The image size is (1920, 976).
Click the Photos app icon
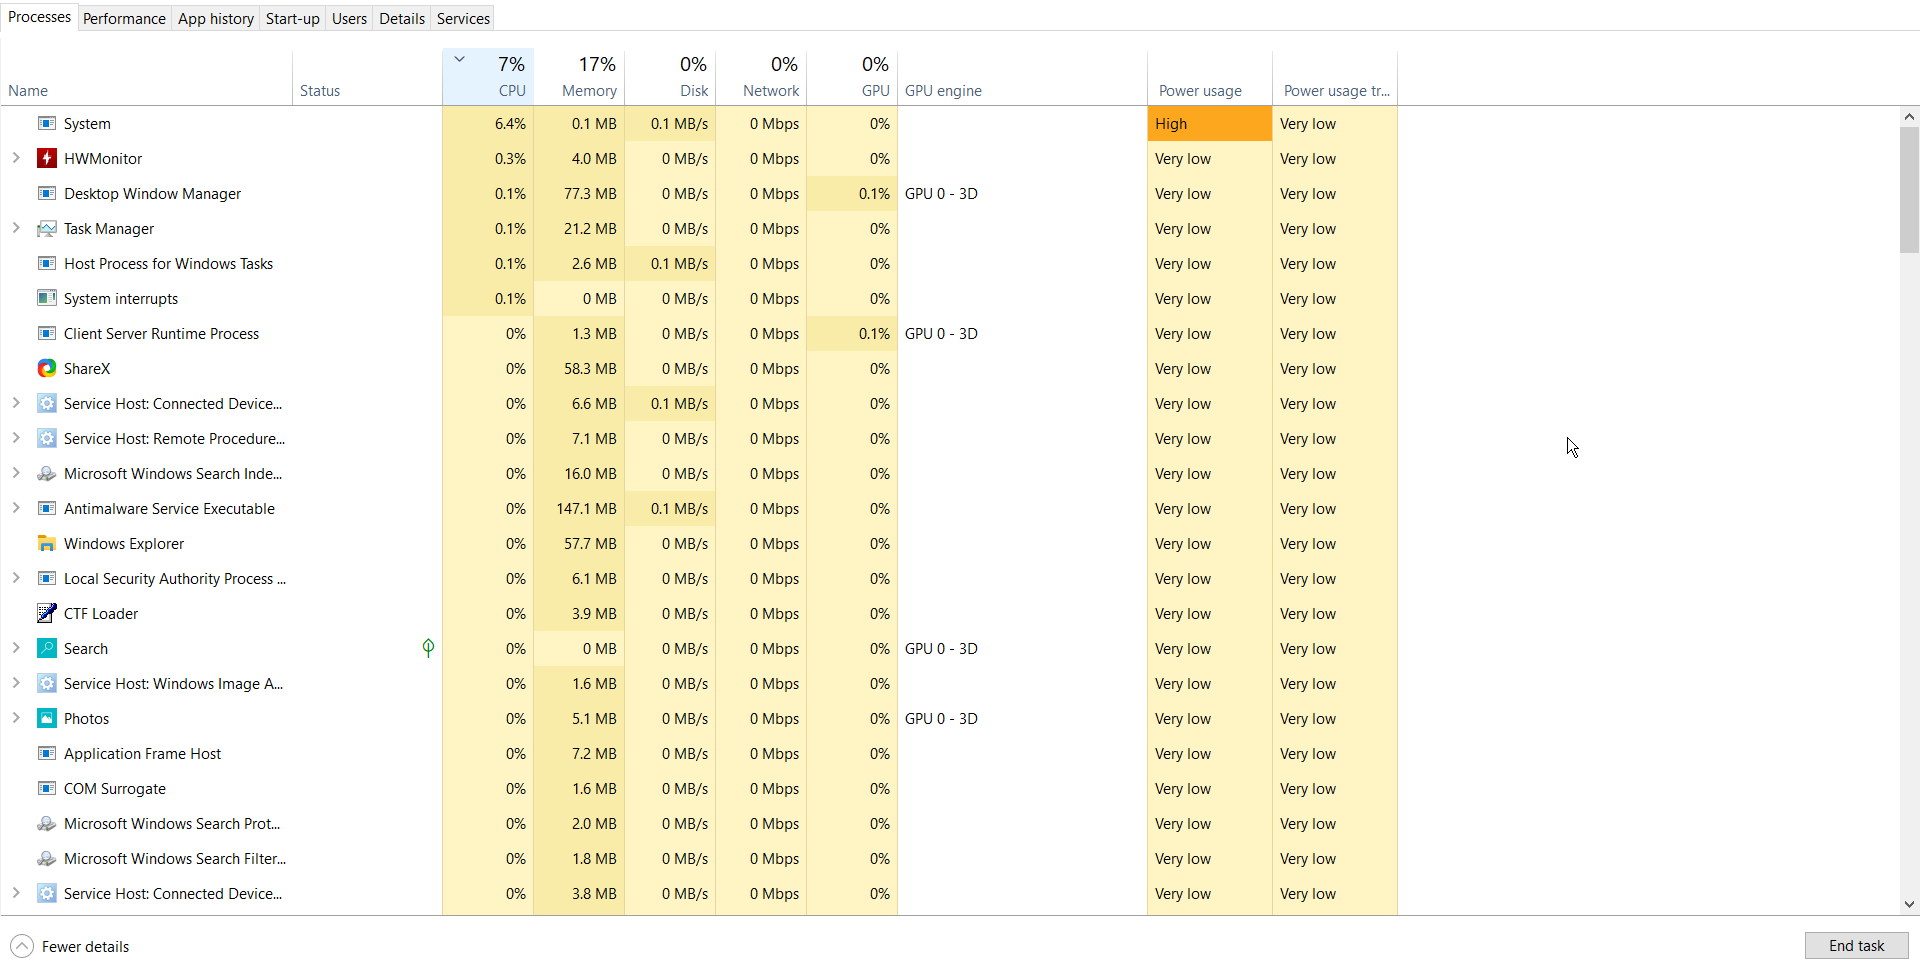47,718
